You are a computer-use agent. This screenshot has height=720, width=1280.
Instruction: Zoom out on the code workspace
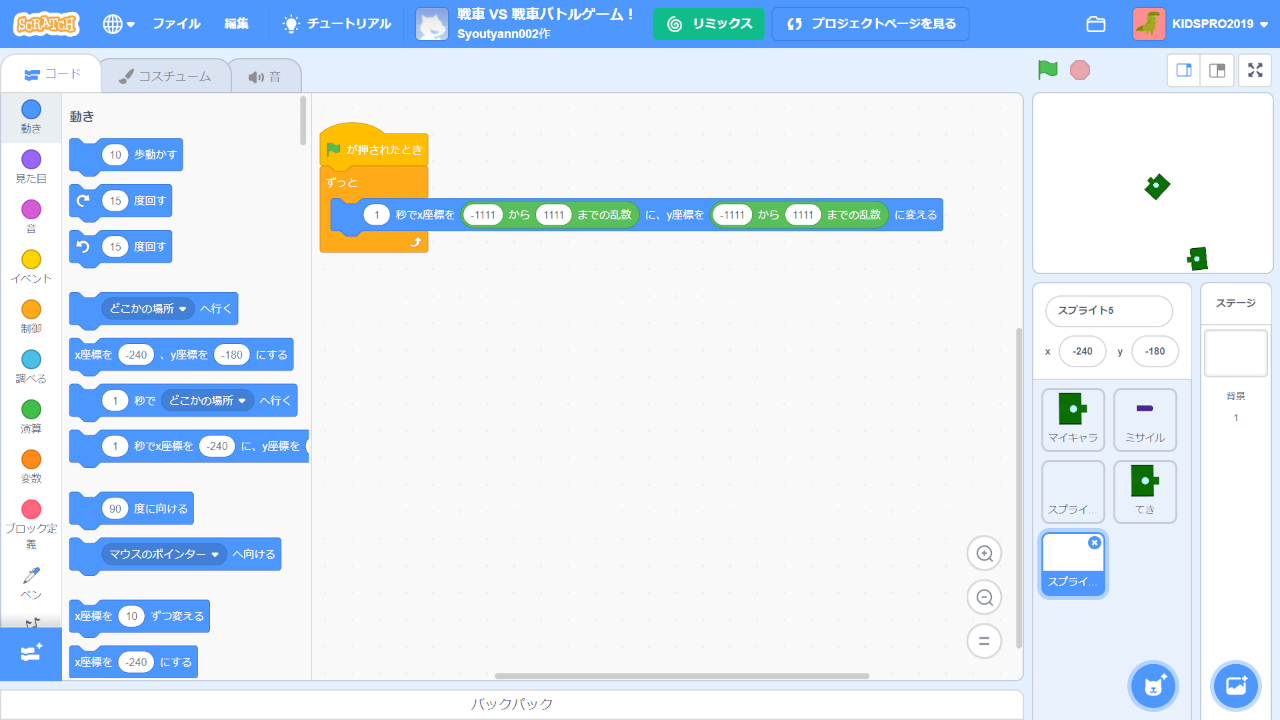[984, 598]
